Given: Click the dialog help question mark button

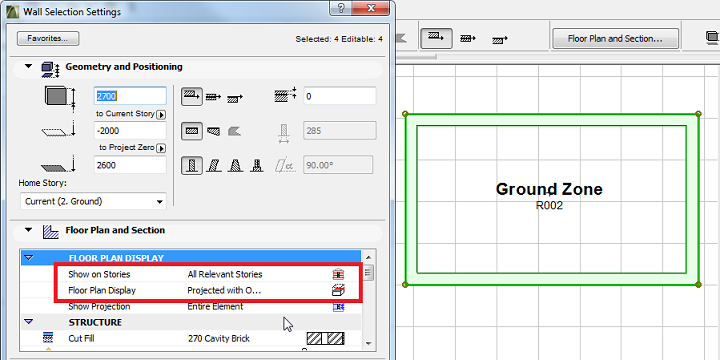Looking at the screenshot, I should tap(341, 7).
